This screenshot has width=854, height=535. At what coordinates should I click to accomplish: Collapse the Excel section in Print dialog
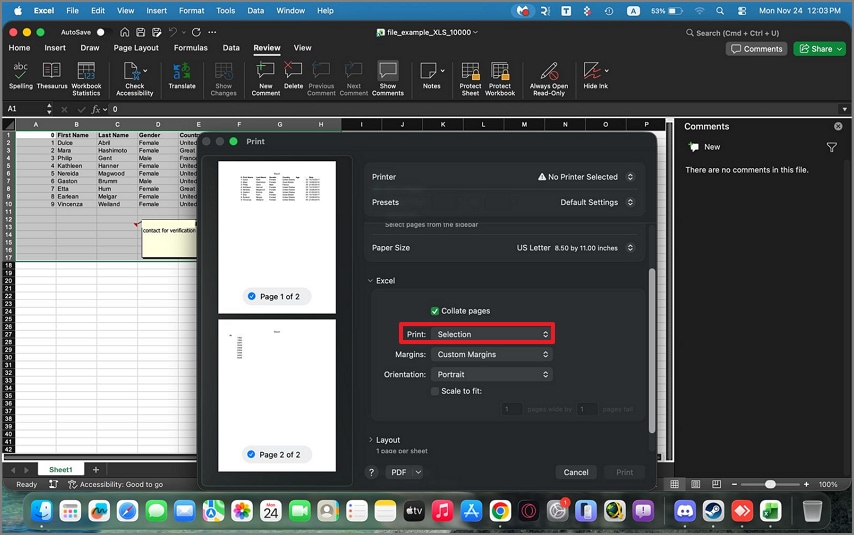370,281
